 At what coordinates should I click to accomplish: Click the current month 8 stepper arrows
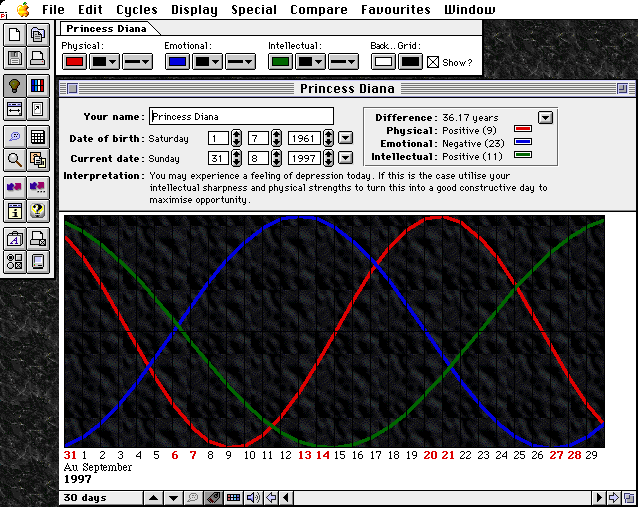tap(276, 158)
